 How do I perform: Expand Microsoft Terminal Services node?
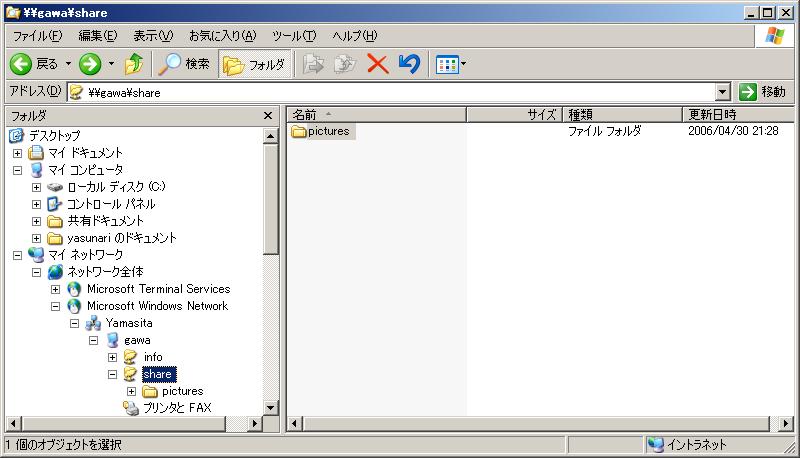click(x=56, y=289)
